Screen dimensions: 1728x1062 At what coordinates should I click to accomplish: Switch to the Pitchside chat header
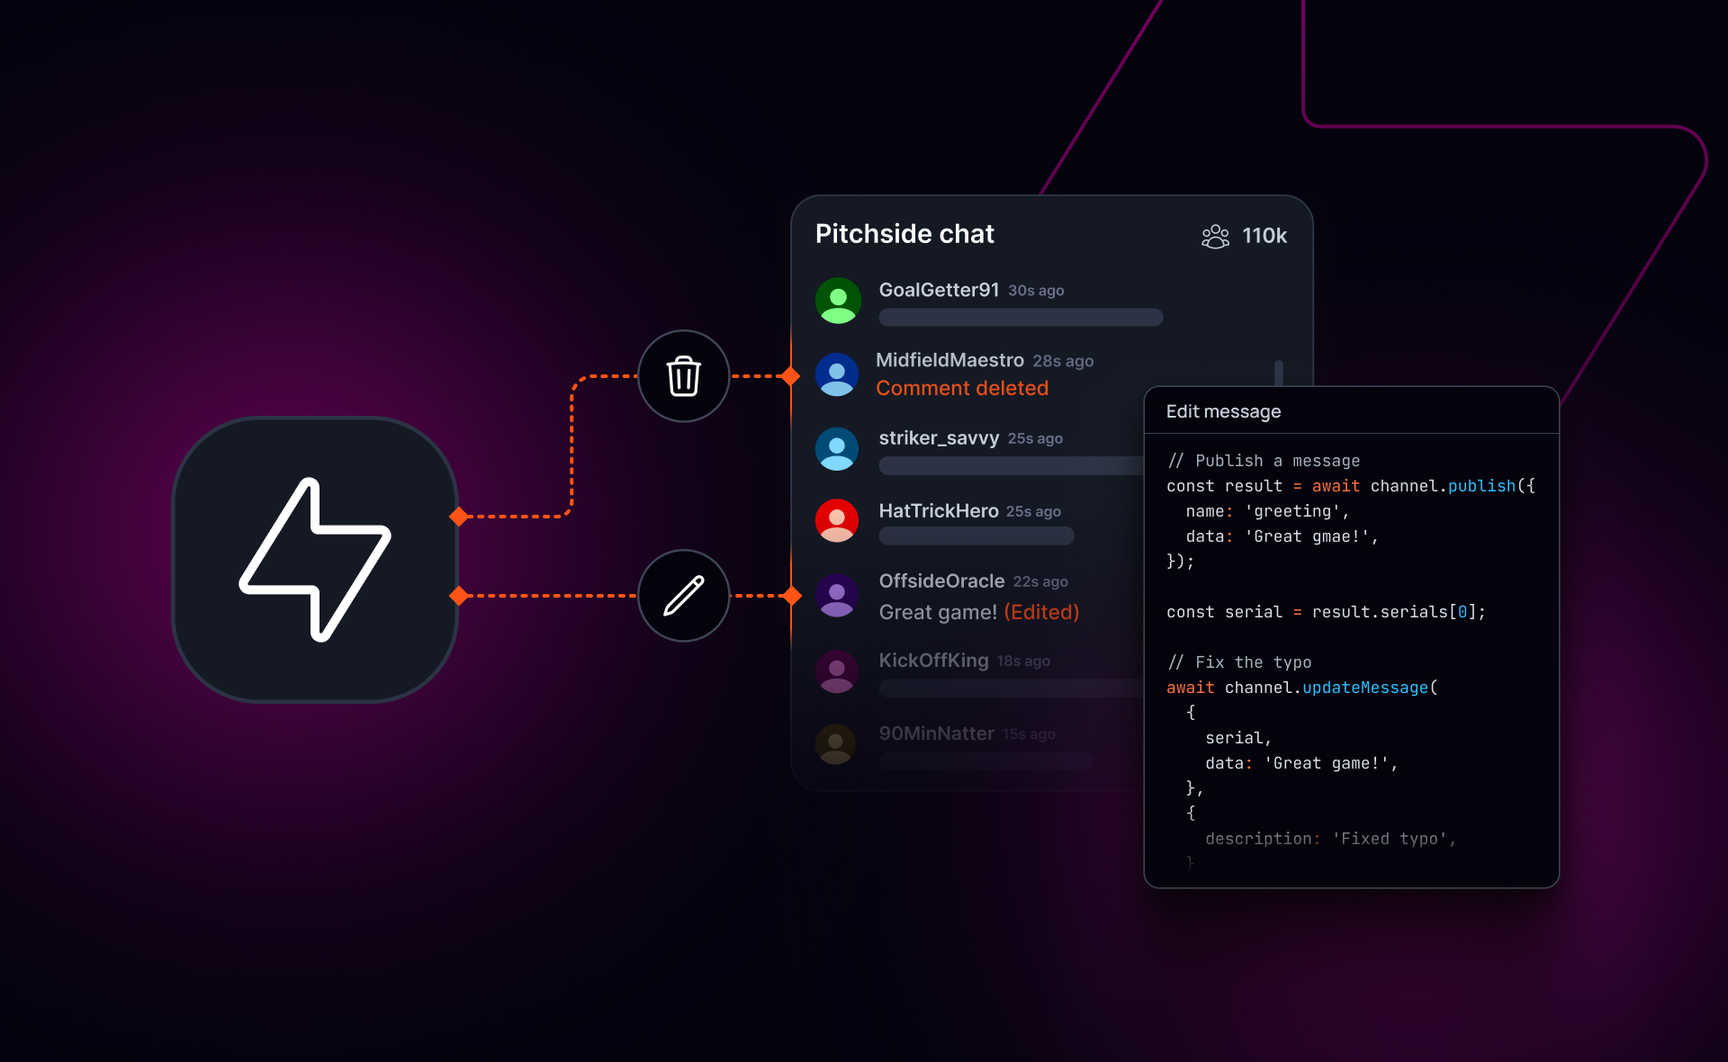coord(903,233)
